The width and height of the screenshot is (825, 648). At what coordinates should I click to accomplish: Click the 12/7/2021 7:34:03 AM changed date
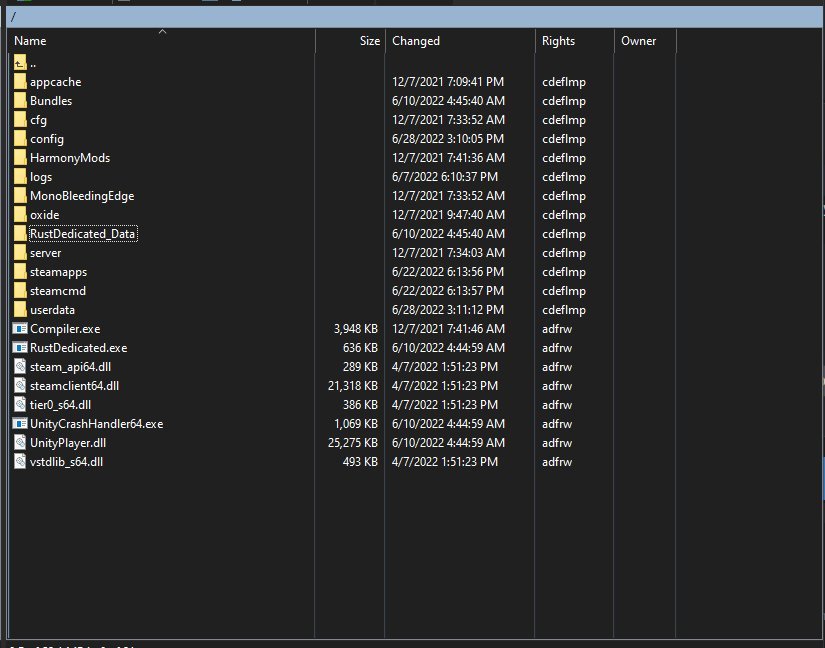click(448, 253)
